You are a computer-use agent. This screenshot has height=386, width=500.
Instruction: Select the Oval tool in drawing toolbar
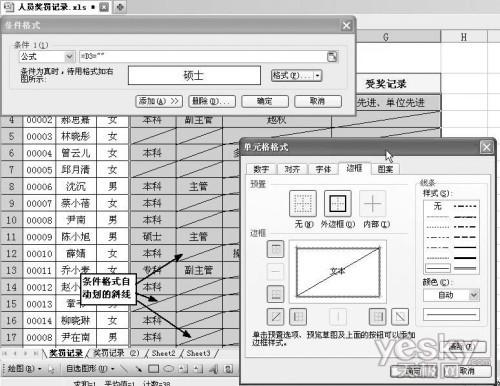tap(168, 369)
